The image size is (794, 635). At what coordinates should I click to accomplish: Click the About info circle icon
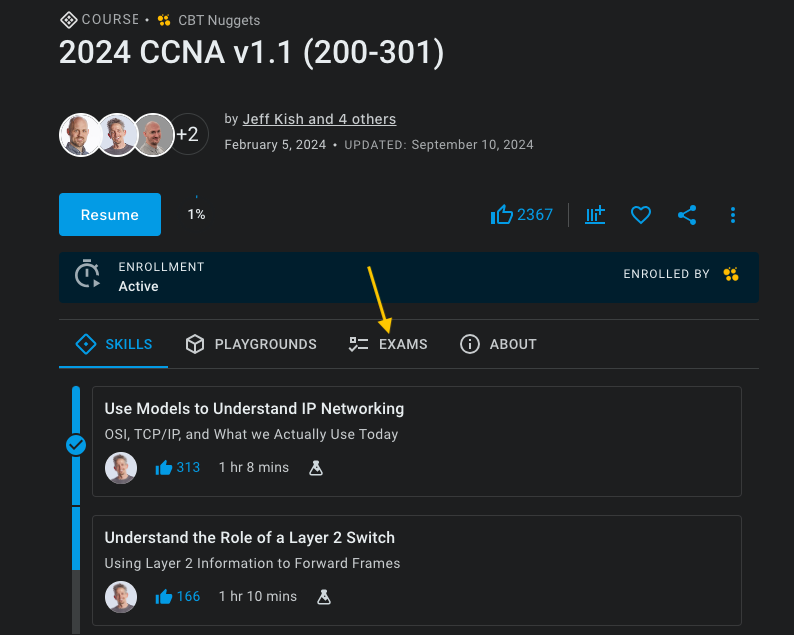pyautogui.click(x=469, y=344)
